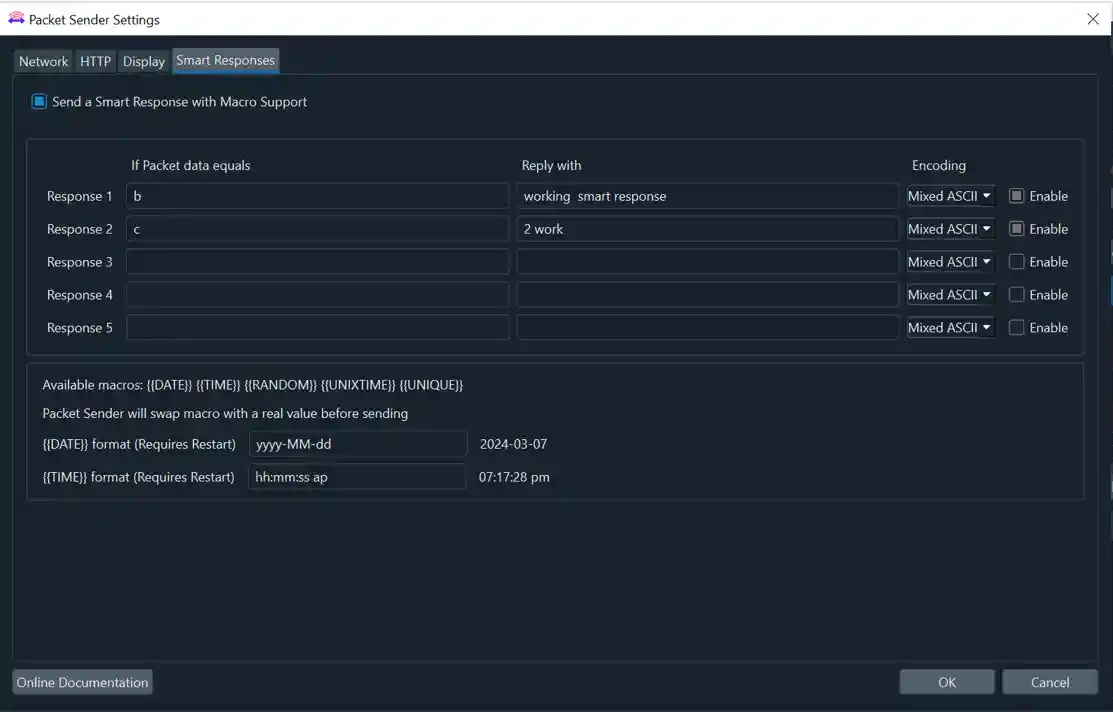Open the Encoding dropdown for Response 1
1113x712 pixels.
(950, 195)
